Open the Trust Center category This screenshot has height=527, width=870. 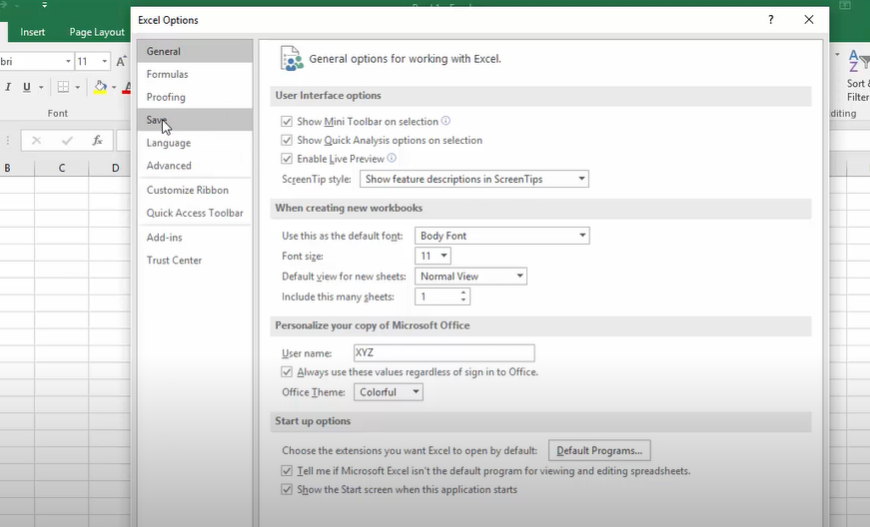[195, 260]
